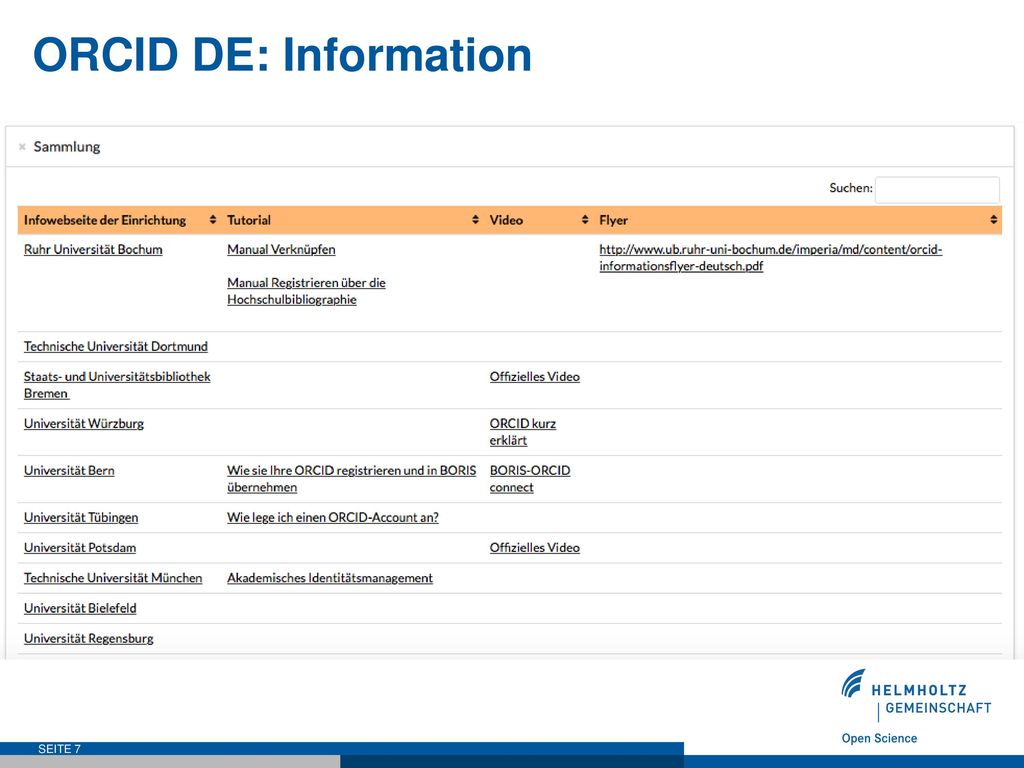The height and width of the screenshot is (768, 1024).
Task: Open the Universität Potsdam link
Action: (x=80, y=548)
